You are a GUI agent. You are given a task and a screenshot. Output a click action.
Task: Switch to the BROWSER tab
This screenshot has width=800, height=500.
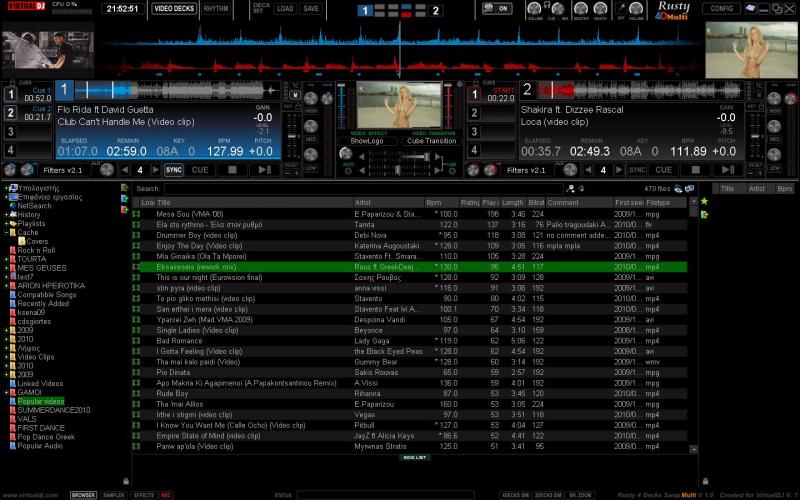[83, 495]
